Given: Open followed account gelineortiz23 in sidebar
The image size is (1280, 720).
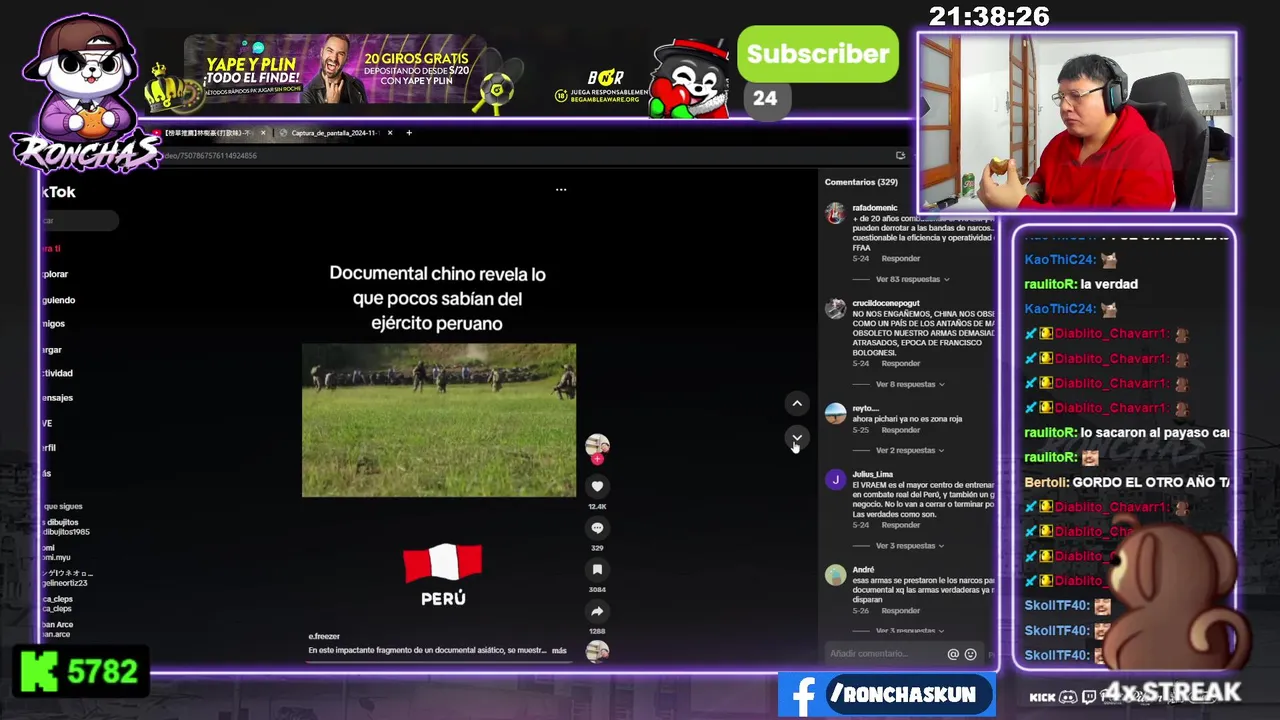Looking at the screenshot, I should (x=65, y=578).
